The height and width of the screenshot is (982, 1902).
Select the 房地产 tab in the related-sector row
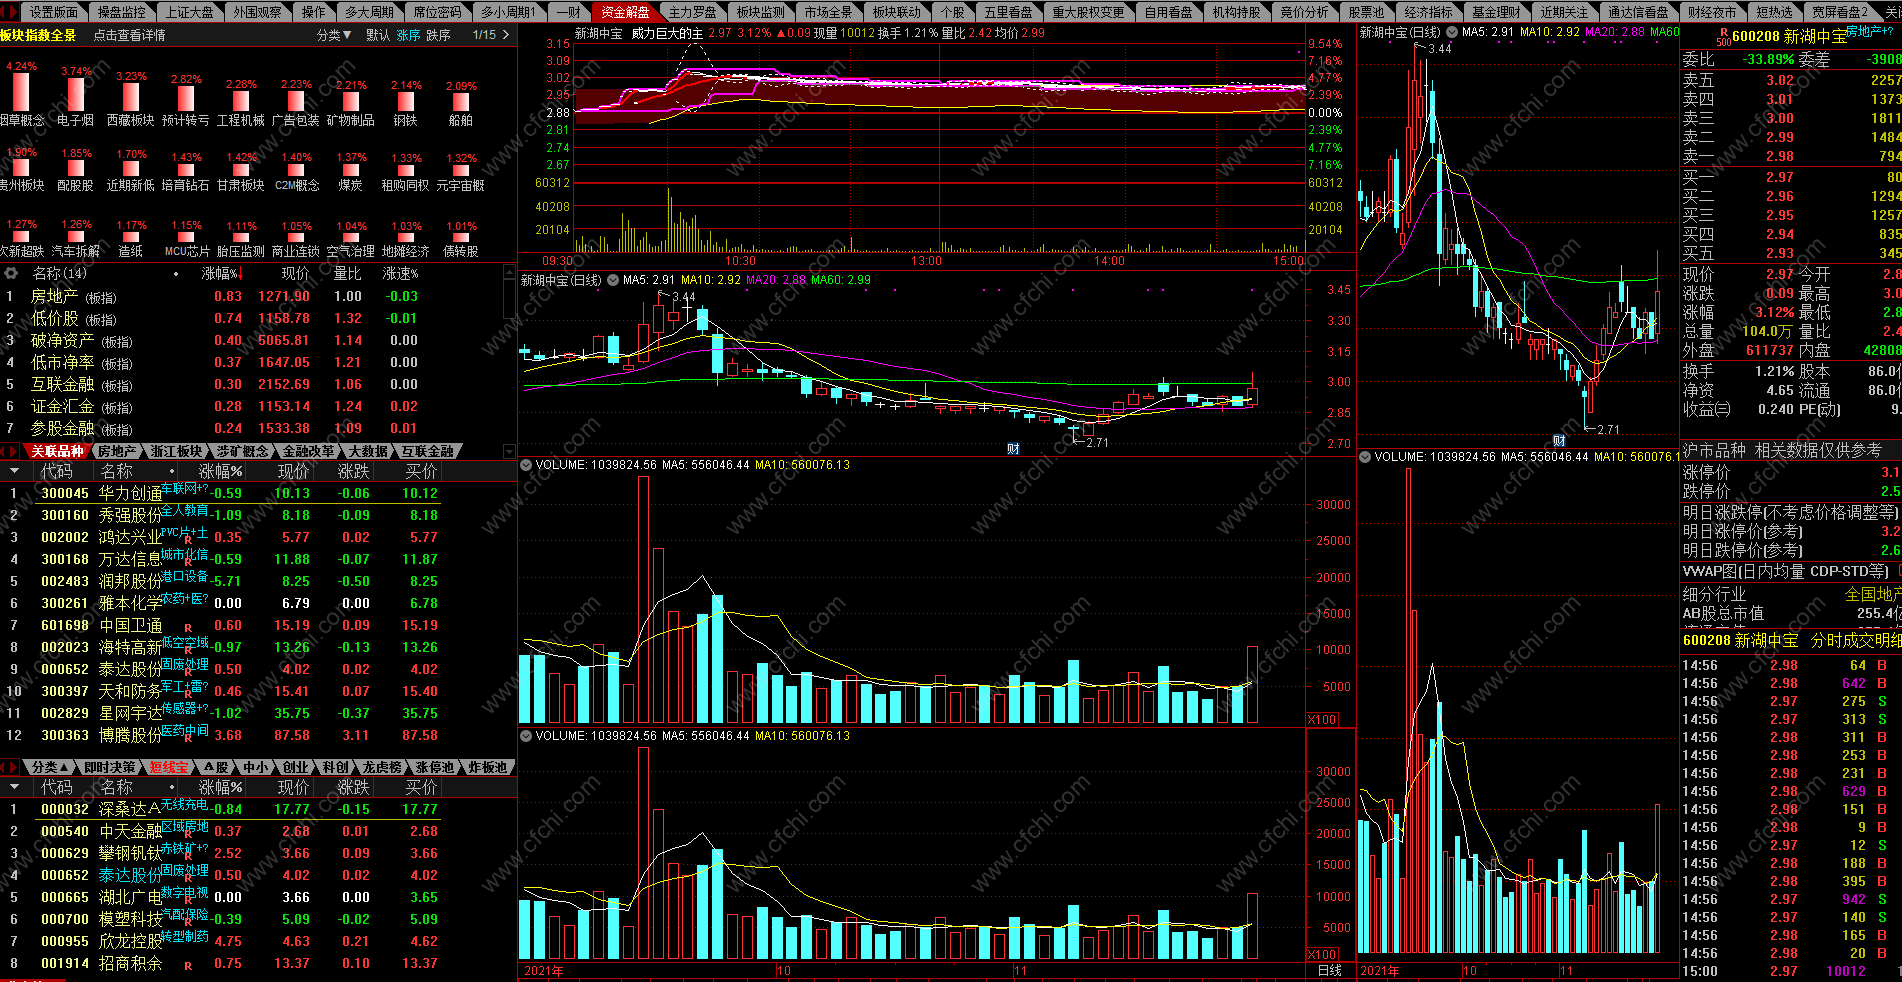[x=117, y=452]
